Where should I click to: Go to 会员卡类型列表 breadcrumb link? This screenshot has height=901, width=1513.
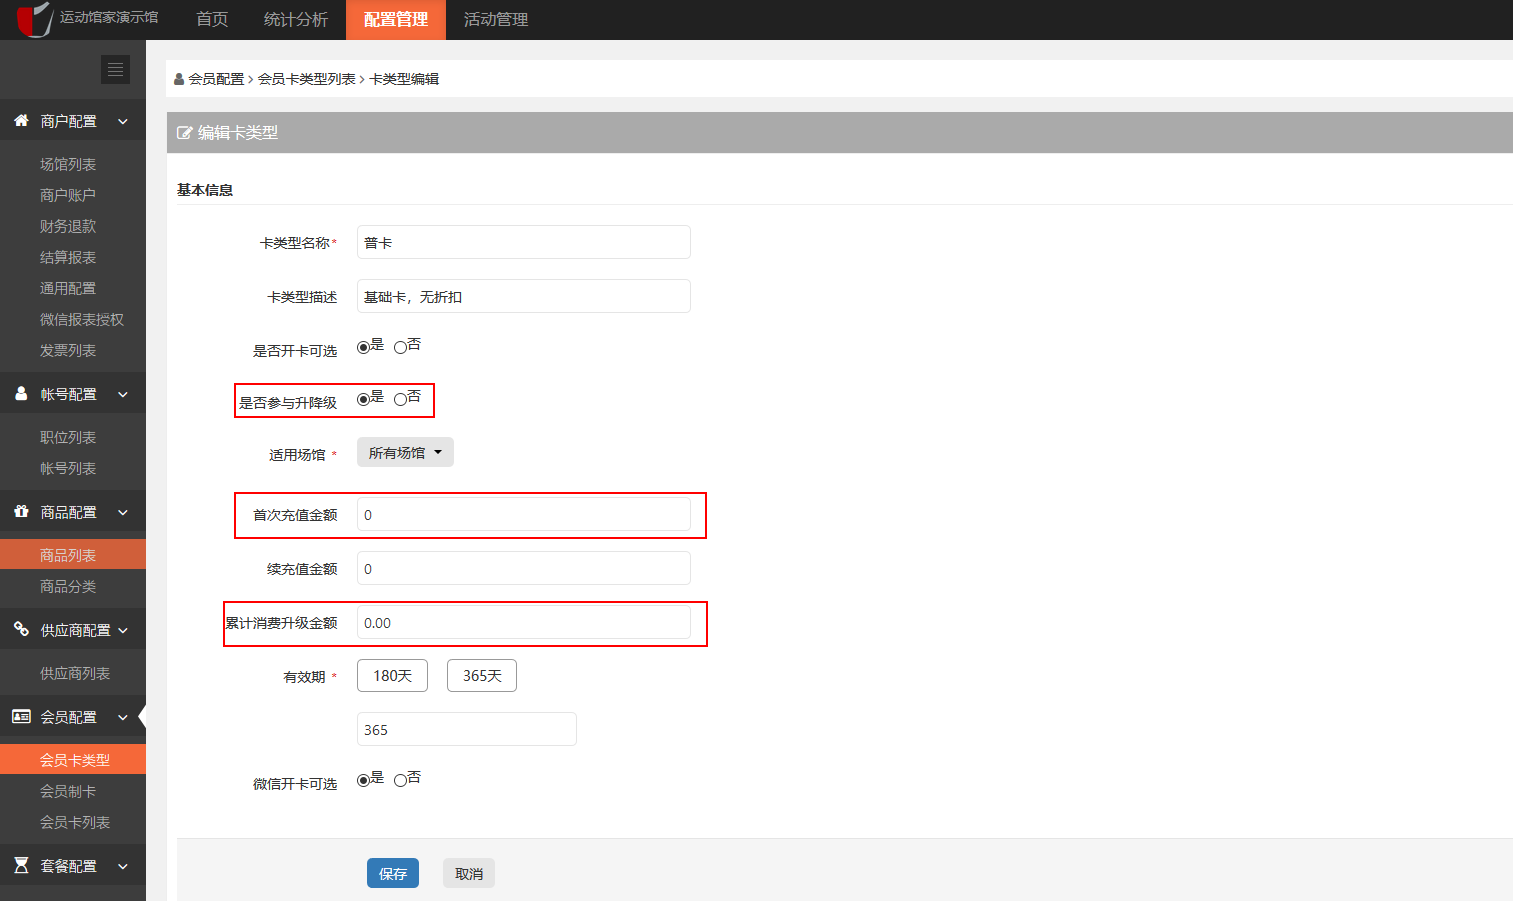pos(307,79)
